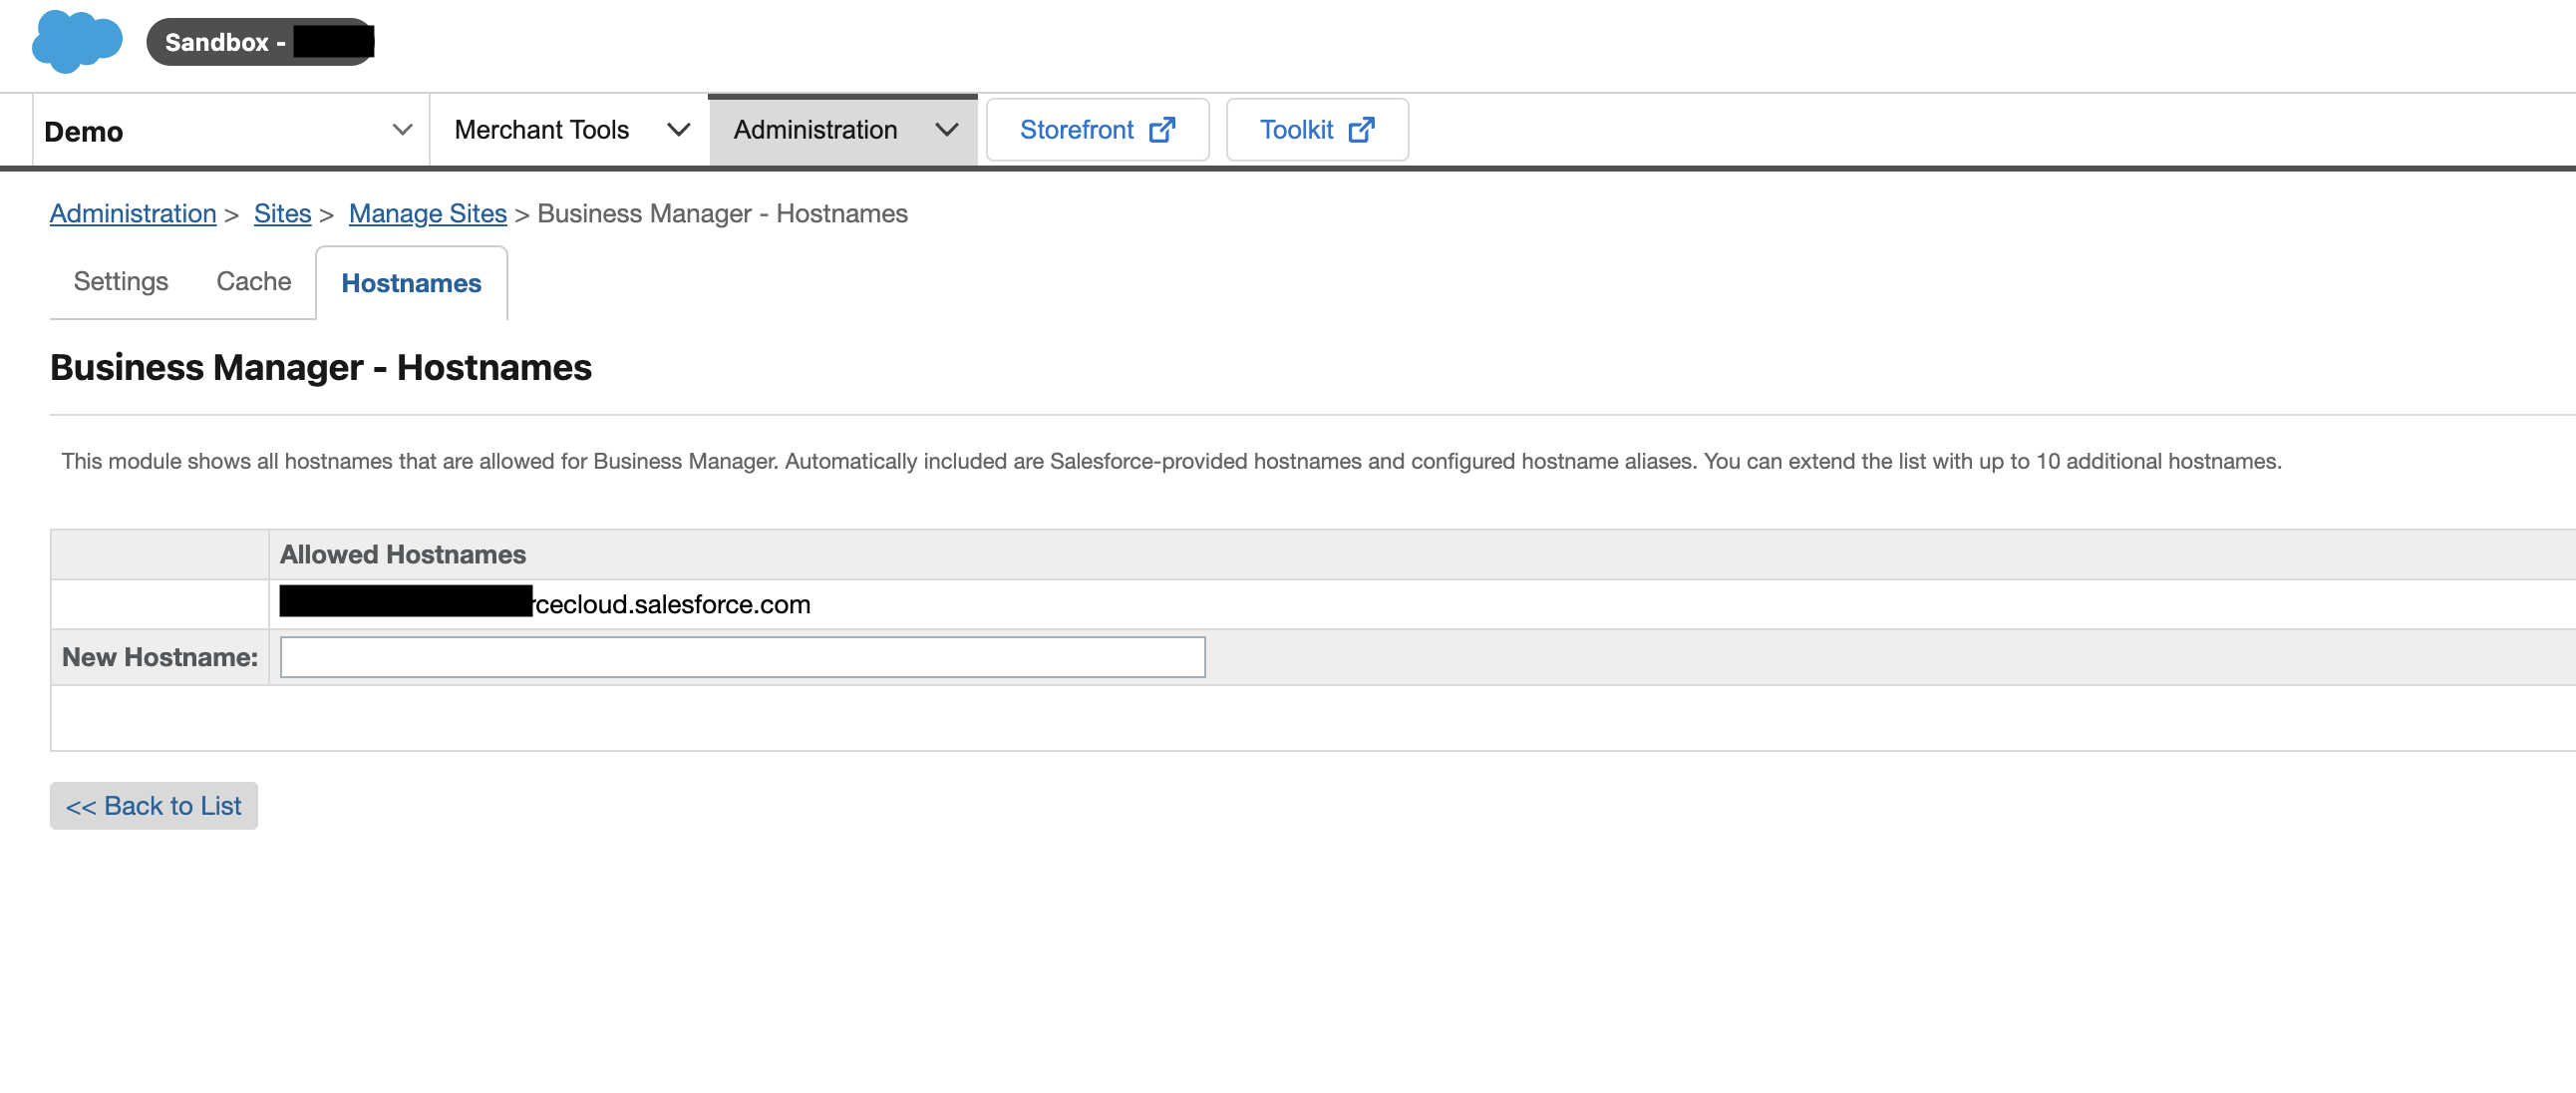Click the Salesforce cloud logo
Screen dimensions: 2576x1093
[77, 41]
